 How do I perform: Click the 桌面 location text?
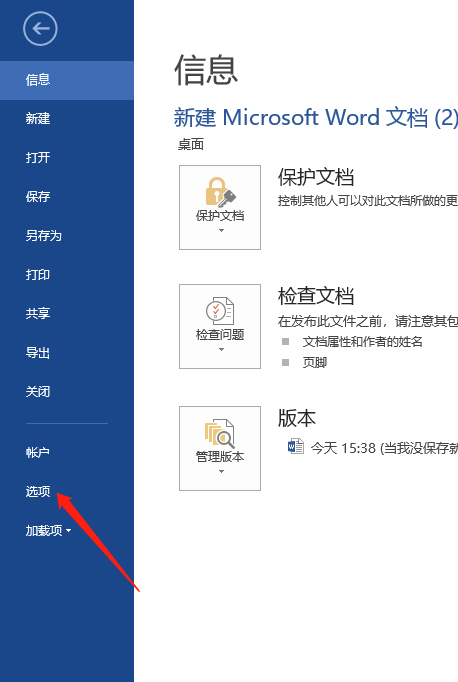click(191, 144)
